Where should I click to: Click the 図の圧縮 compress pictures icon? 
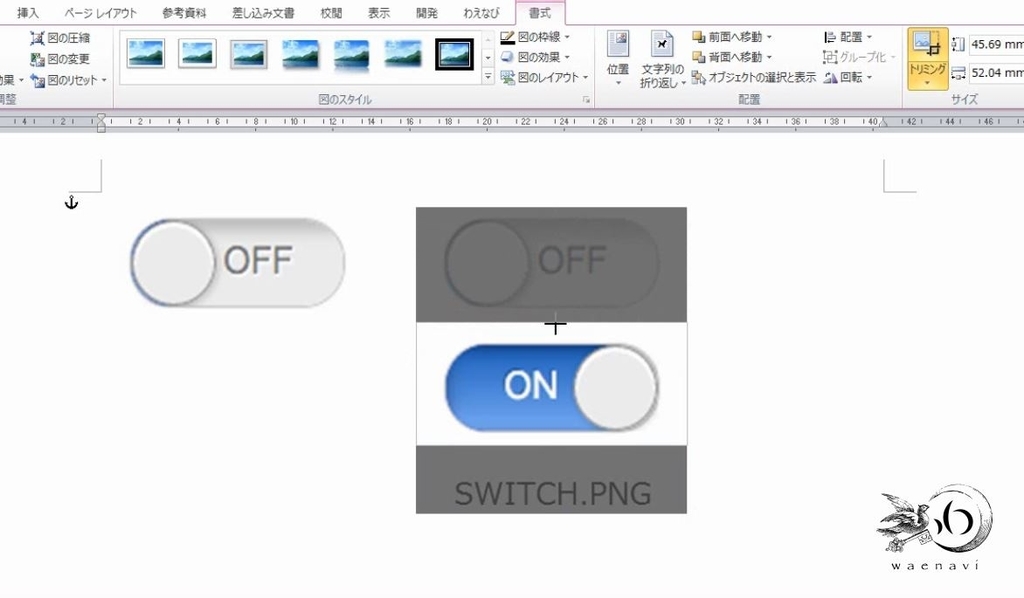tap(37, 38)
